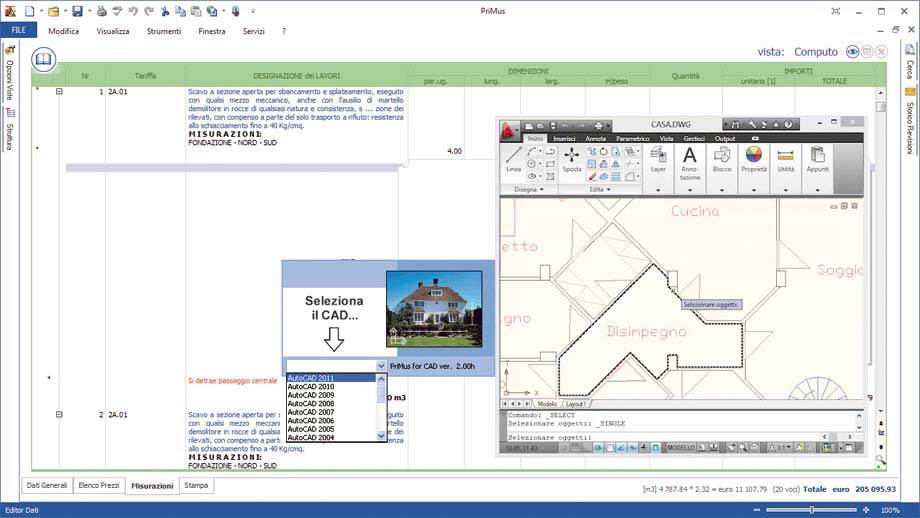This screenshot has height=518, width=920.
Task: Click the house photo thumbnail
Action: (x=434, y=309)
